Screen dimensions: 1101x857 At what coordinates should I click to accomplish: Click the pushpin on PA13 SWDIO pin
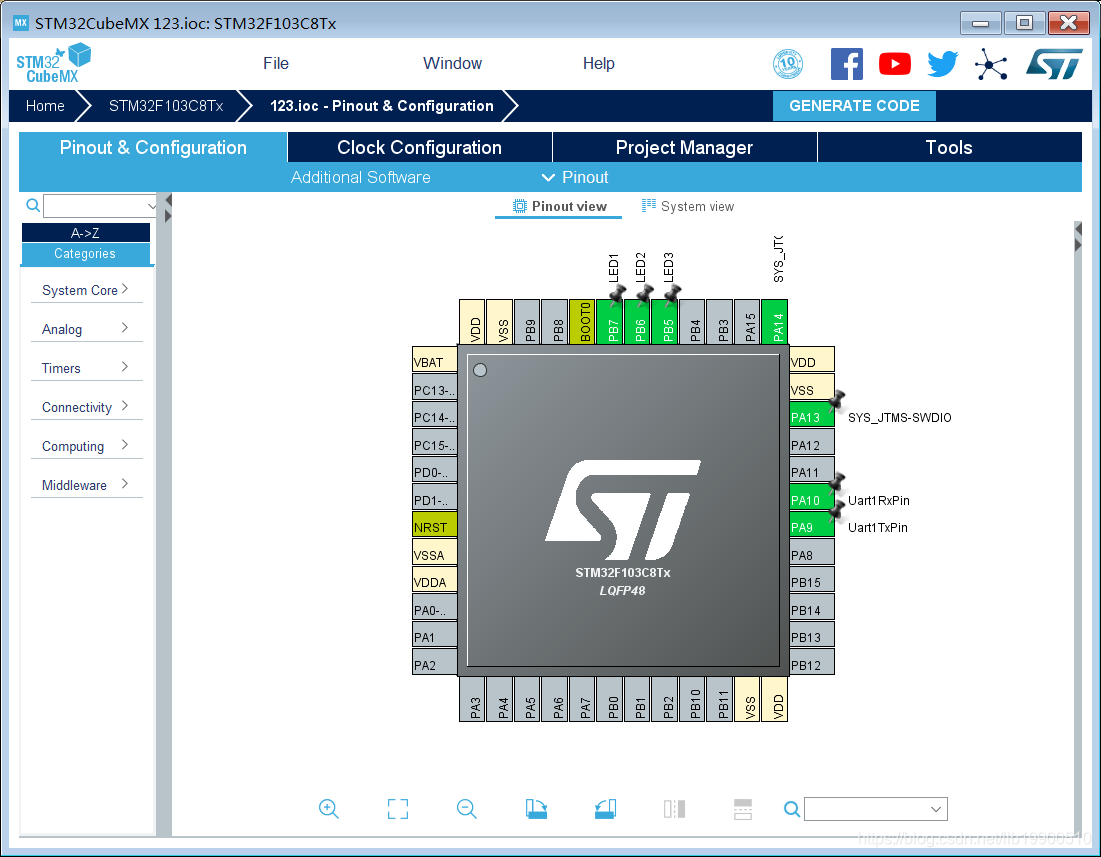point(836,401)
